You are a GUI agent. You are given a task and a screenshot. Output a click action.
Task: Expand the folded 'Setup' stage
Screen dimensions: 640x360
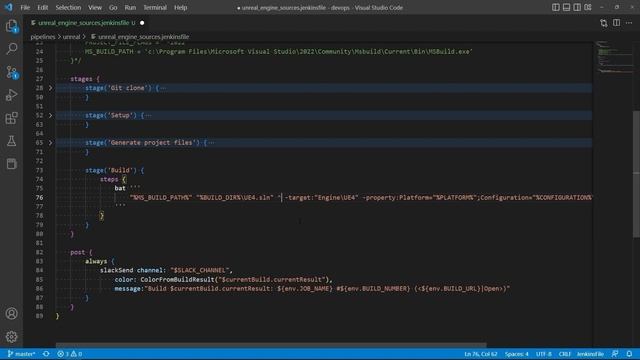click(51, 115)
